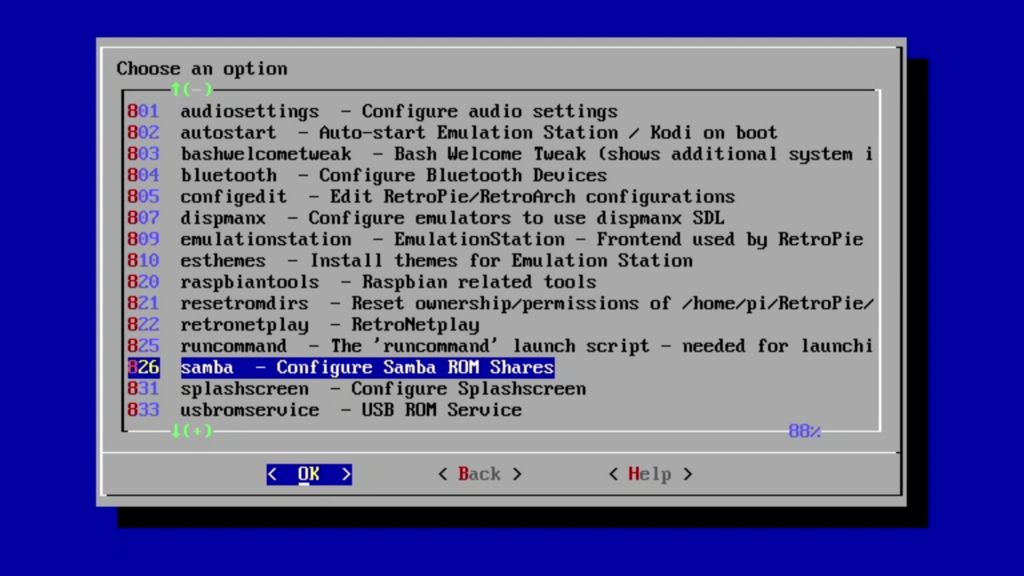Click tag number 826
Image resolution: width=1024 pixels, height=576 pixels.
point(143,367)
